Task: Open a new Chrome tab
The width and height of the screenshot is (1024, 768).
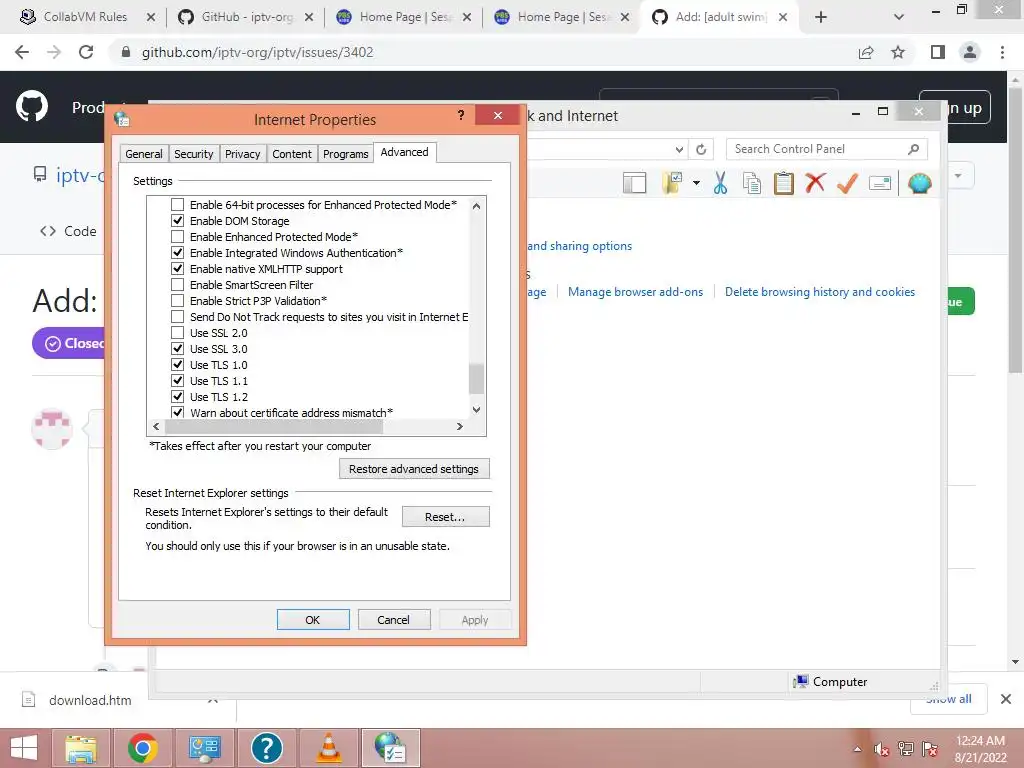Action: [821, 17]
